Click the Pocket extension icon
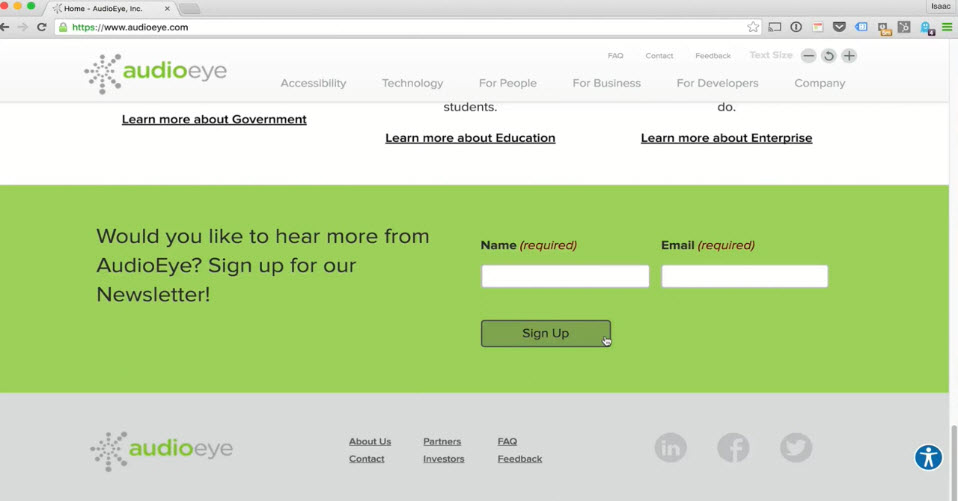This screenshot has width=958, height=501. point(839,27)
